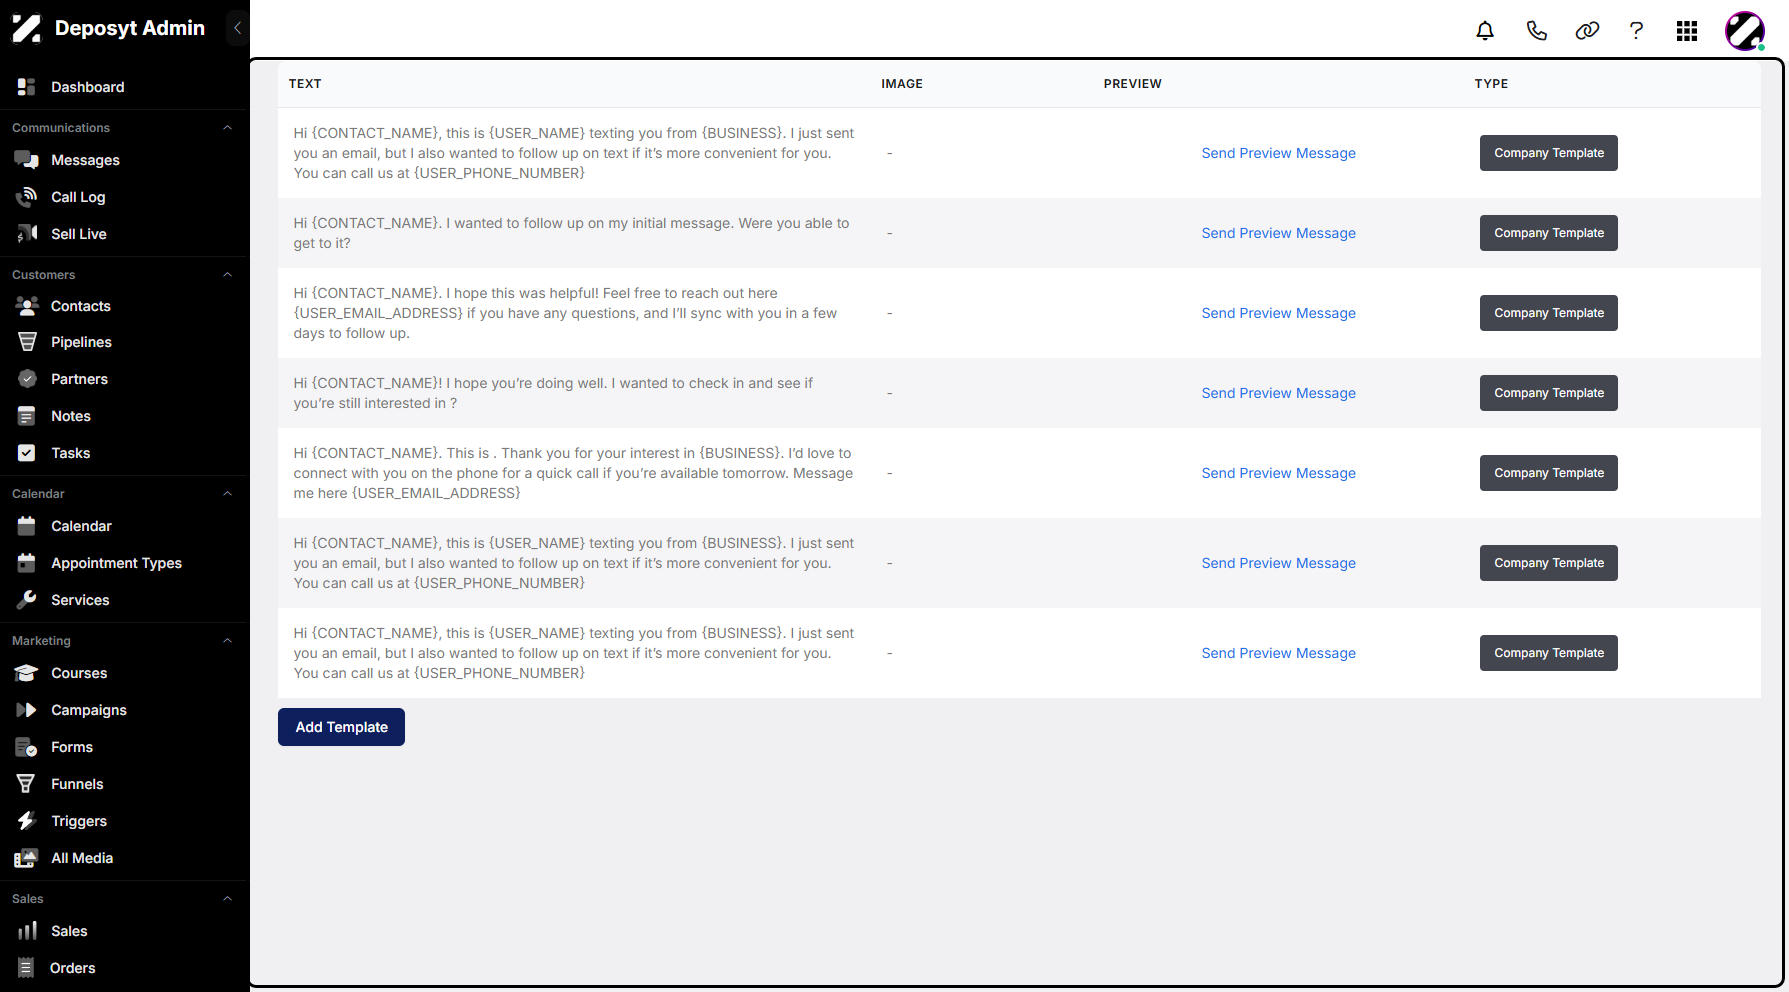This screenshot has width=1789, height=992.
Task: Click Company Template for 'still interested in' row
Action: [1548, 393]
